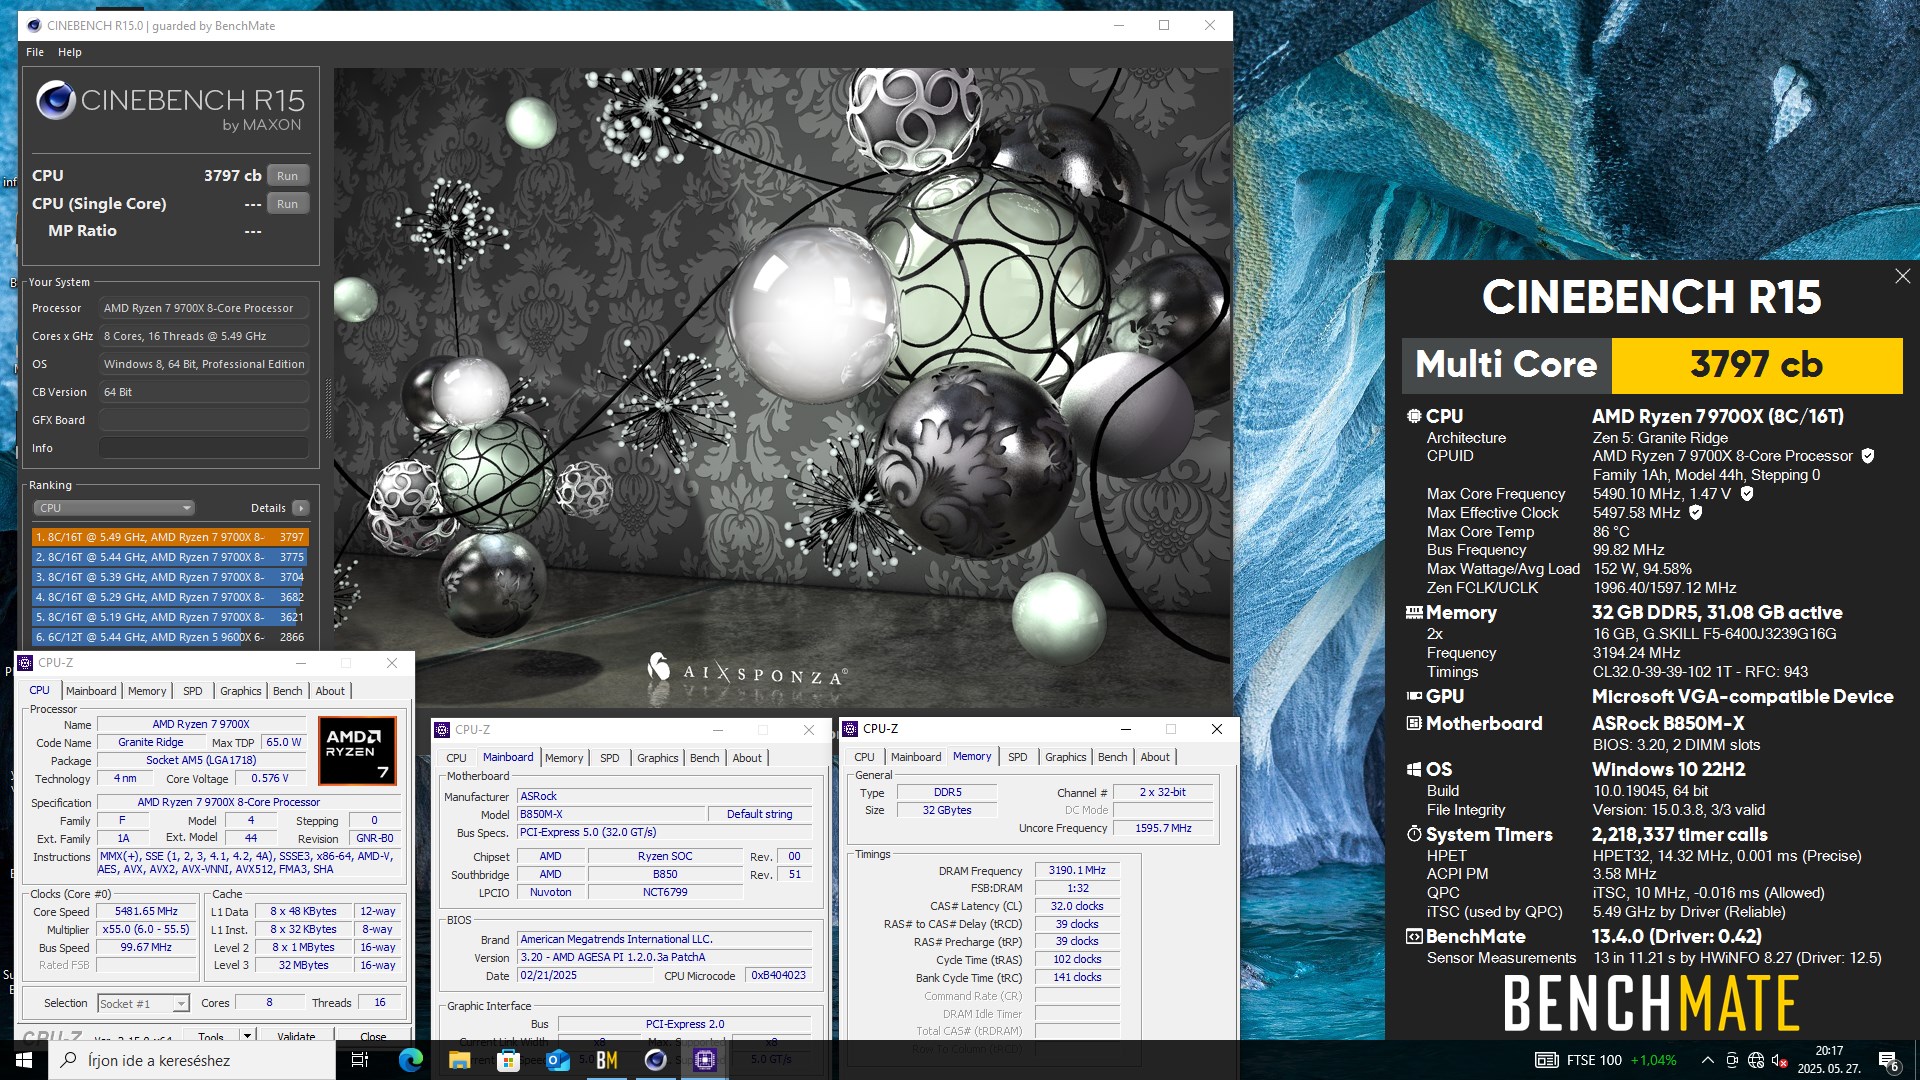Switch to BenchMate on the taskbar
This screenshot has height=1080, width=1920.
pyautogui.click(x=606, y=1060)
